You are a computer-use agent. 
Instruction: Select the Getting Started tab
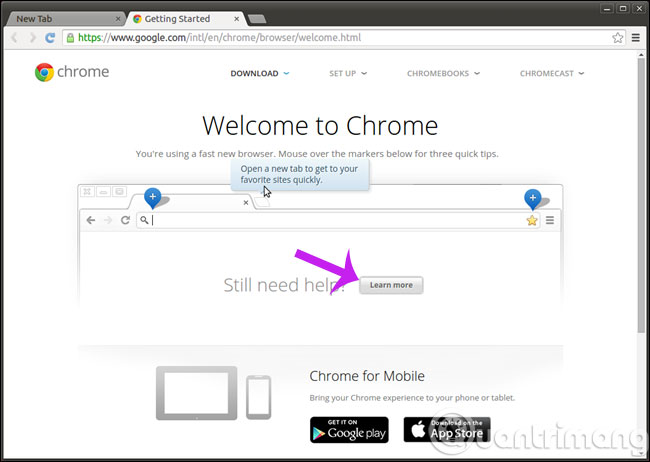(187, 19)
